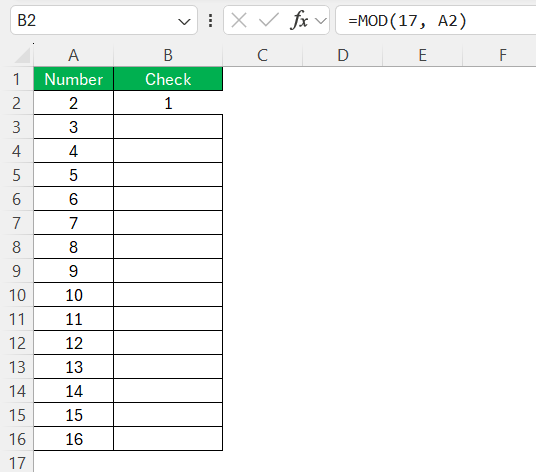Select row 15 header
Screen dimensions: 536x472
tap(16, 415)
